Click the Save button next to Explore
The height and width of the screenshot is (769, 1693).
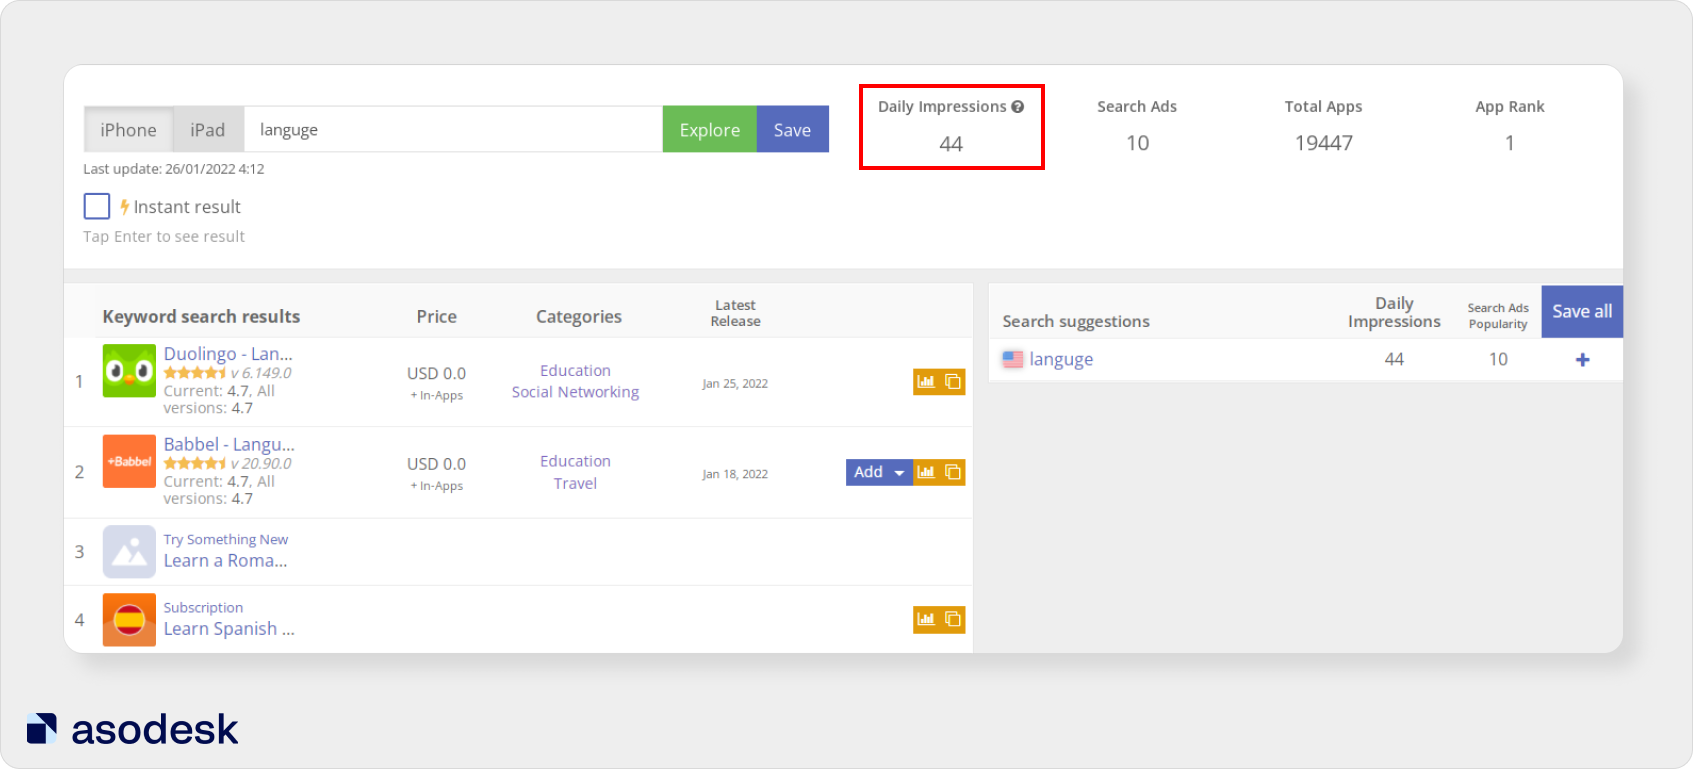[793, 129]
